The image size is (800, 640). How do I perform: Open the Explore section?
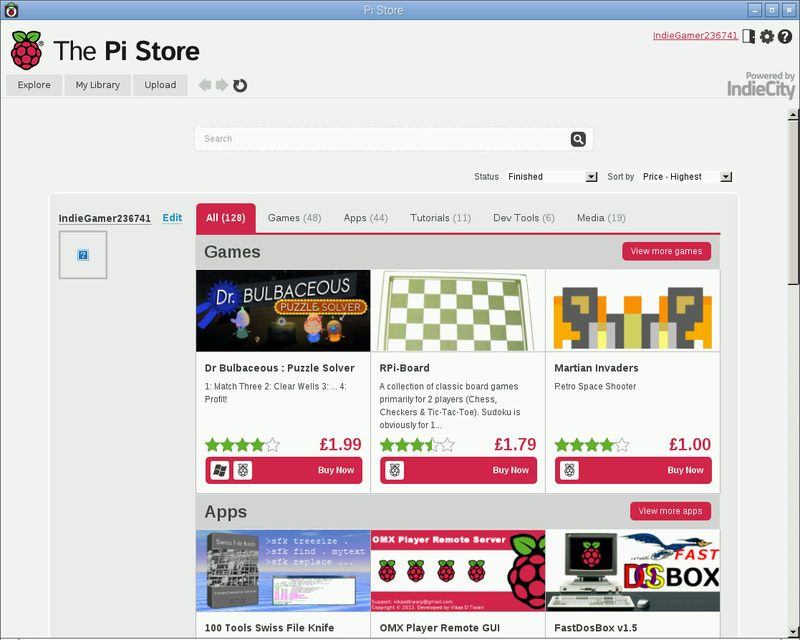click(x=34, y=85)
